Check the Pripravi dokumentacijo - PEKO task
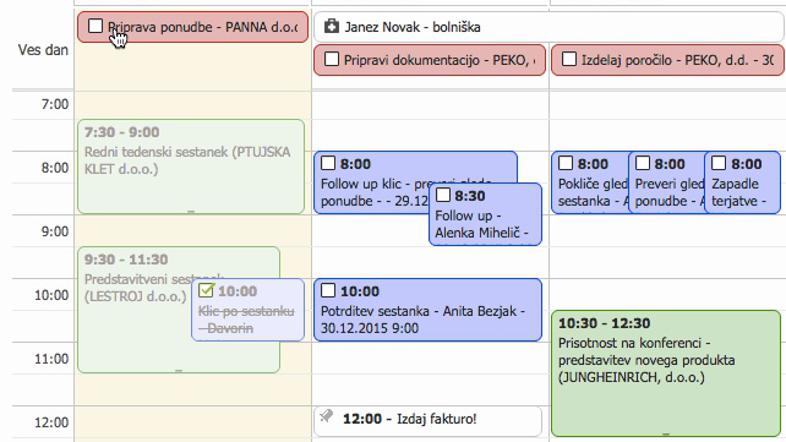The image size is (786, 442). click(331, 60)
